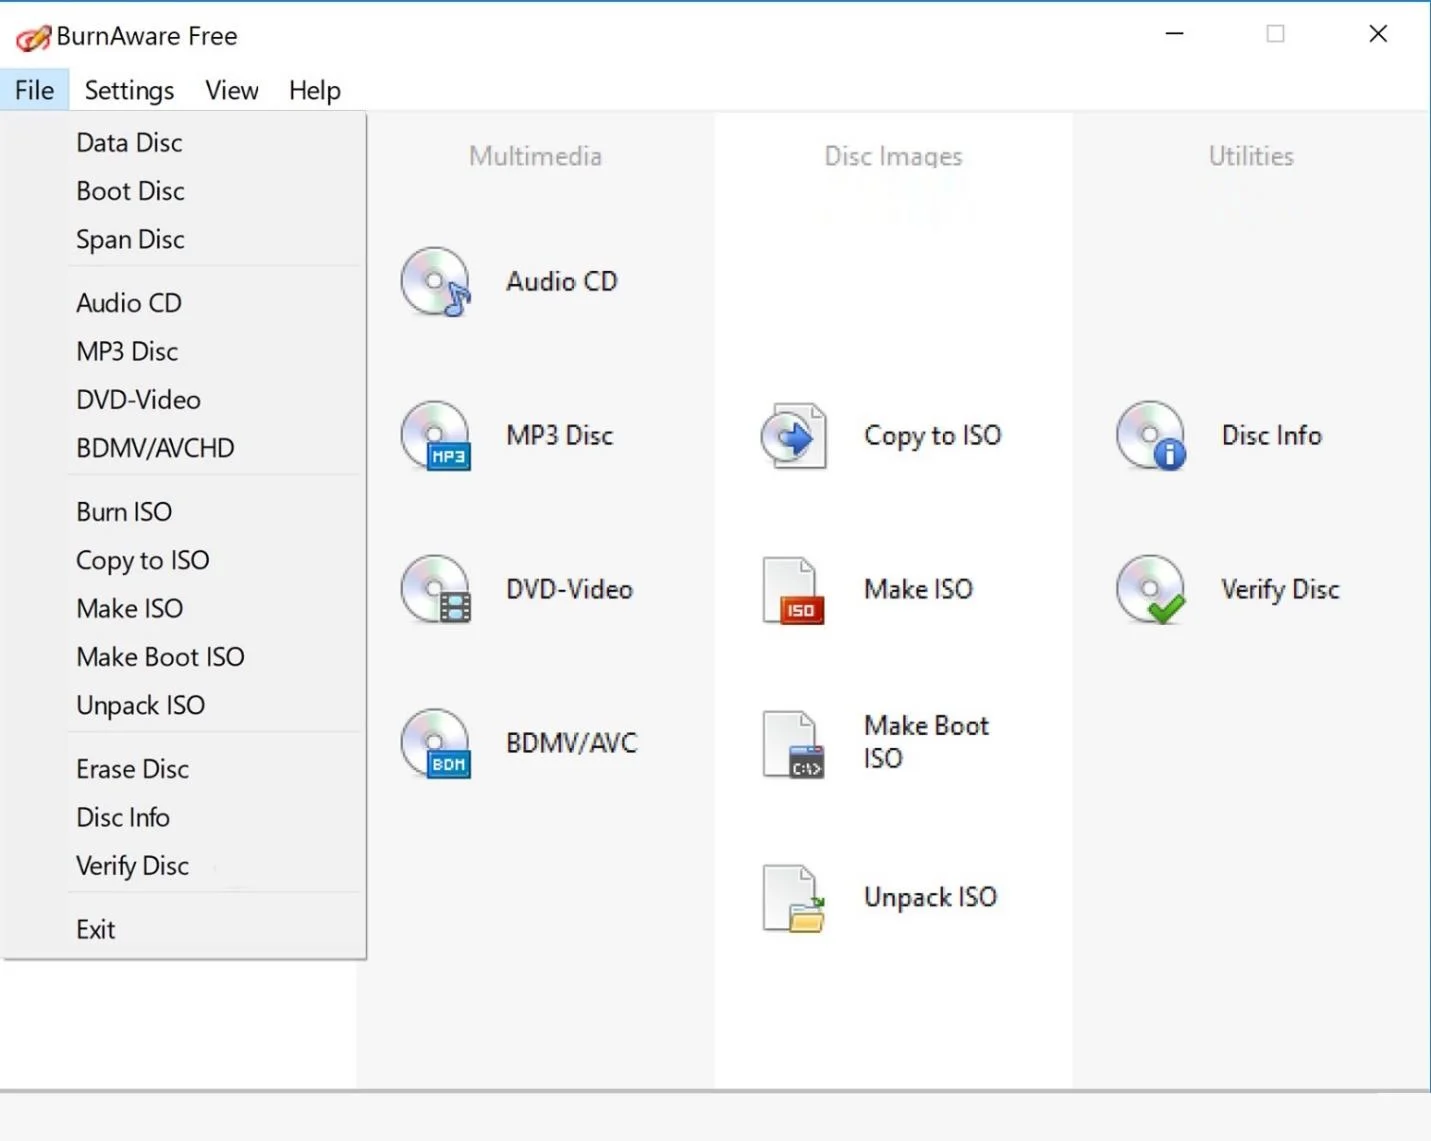The width and height of the screenshot is (1431, 1141).
Task: Open Make ISO label in Disc Images
Action: tap(919, 590)
